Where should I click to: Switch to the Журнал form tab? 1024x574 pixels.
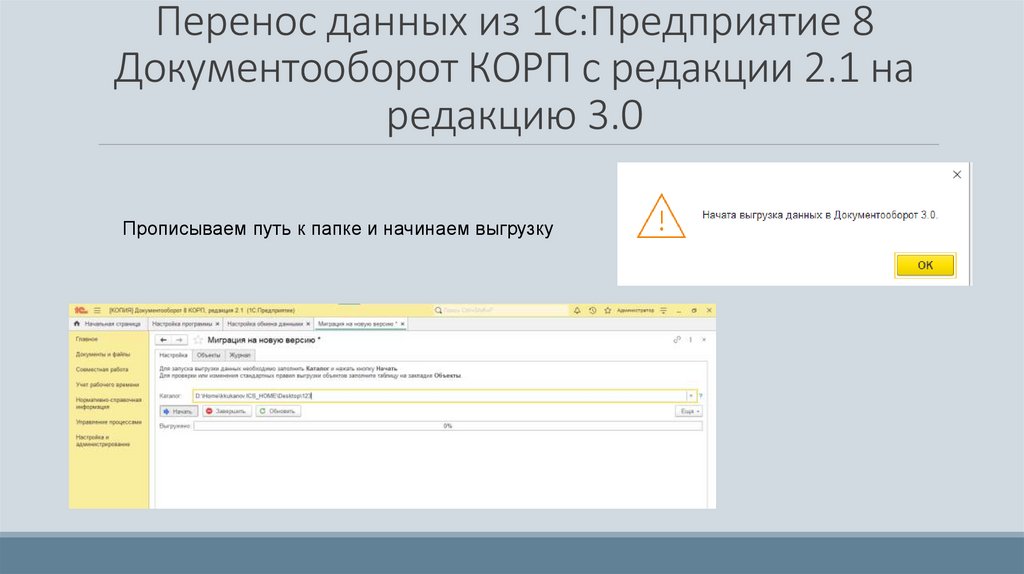(240, 355)
